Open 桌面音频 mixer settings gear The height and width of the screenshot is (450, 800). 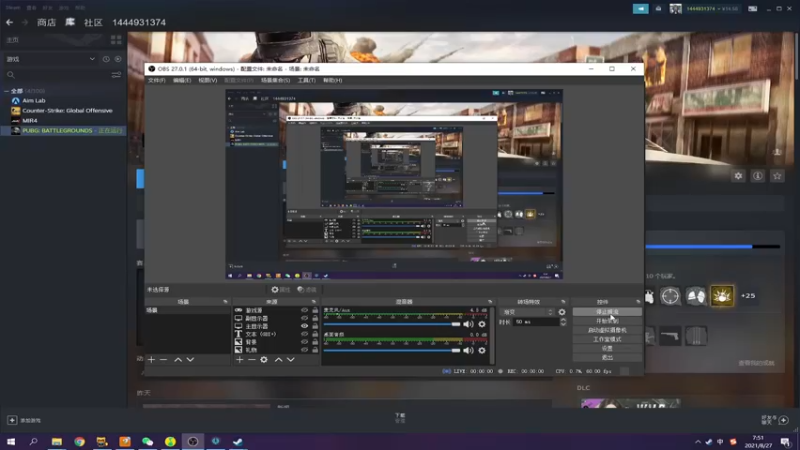coord(482,351)
